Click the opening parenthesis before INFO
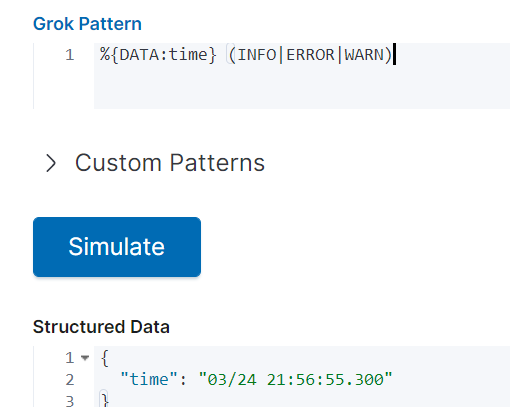The height and width of the screenshot is (407, 510). click(232, 55)
